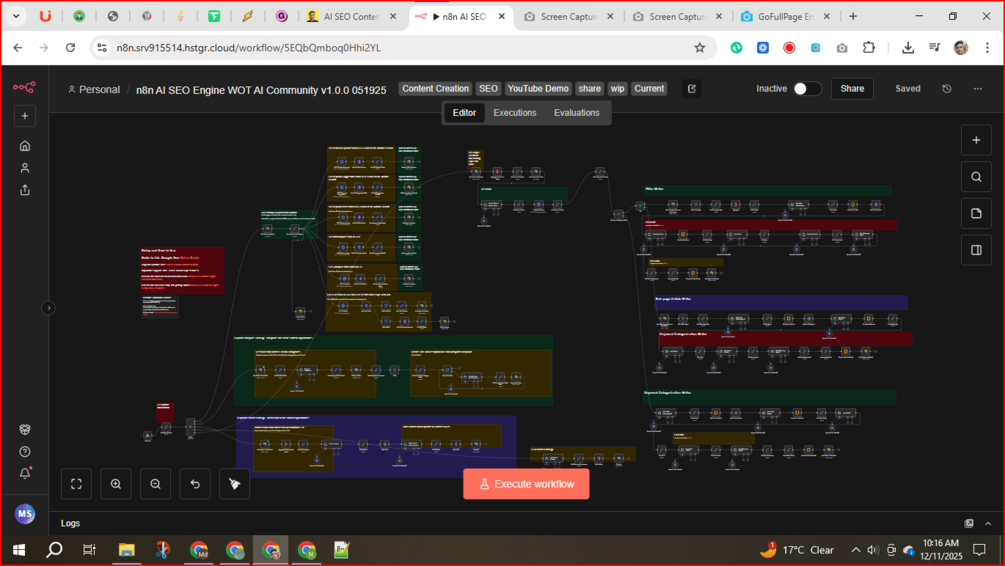Expand the Logs panel chevron
Screen dimensions: 1005x566
tap(988, 524)
